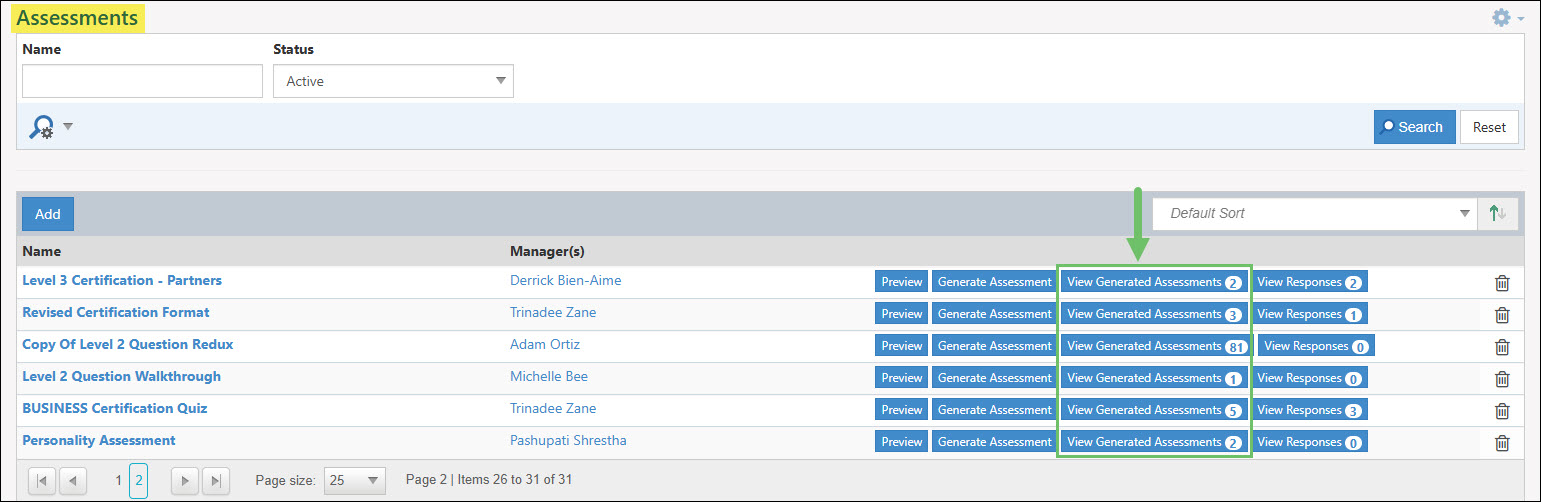Delete Revised Certification Format assessment
Image resolution: width=1541 pixels, height=502 pixels.
(x=1502, y=315)
